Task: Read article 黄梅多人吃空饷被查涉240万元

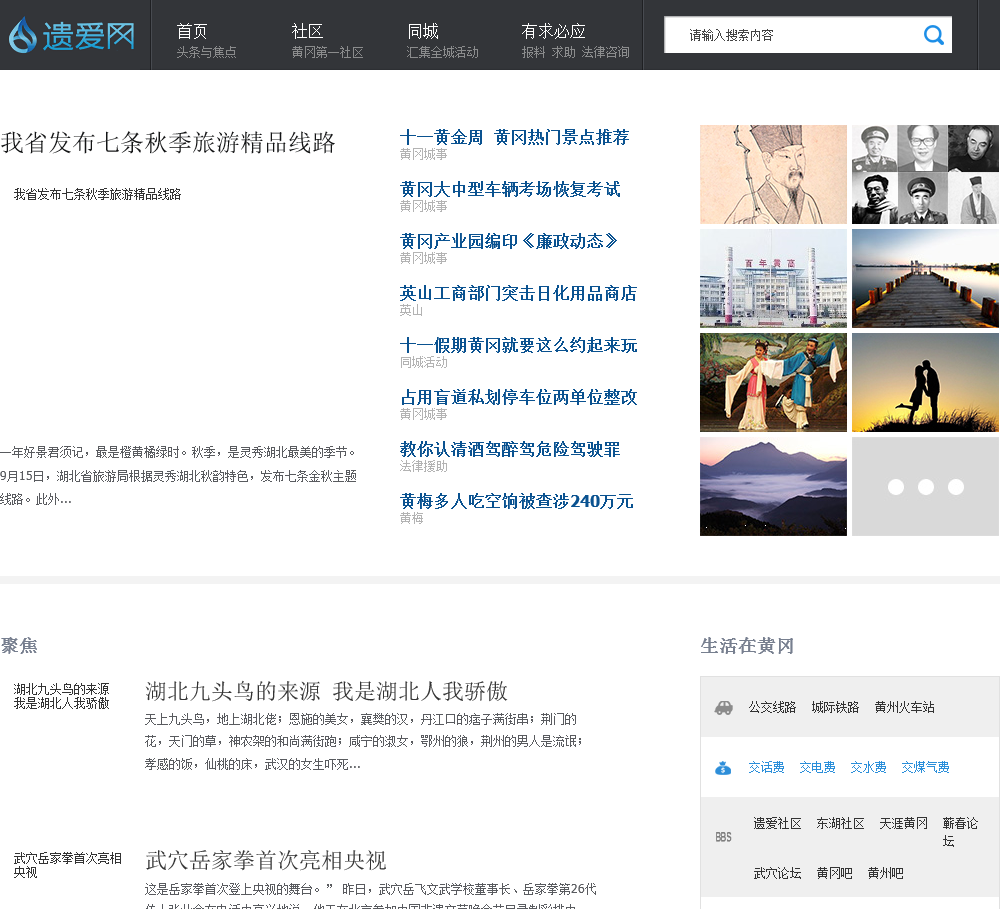Action: click(x=516, y=501)
